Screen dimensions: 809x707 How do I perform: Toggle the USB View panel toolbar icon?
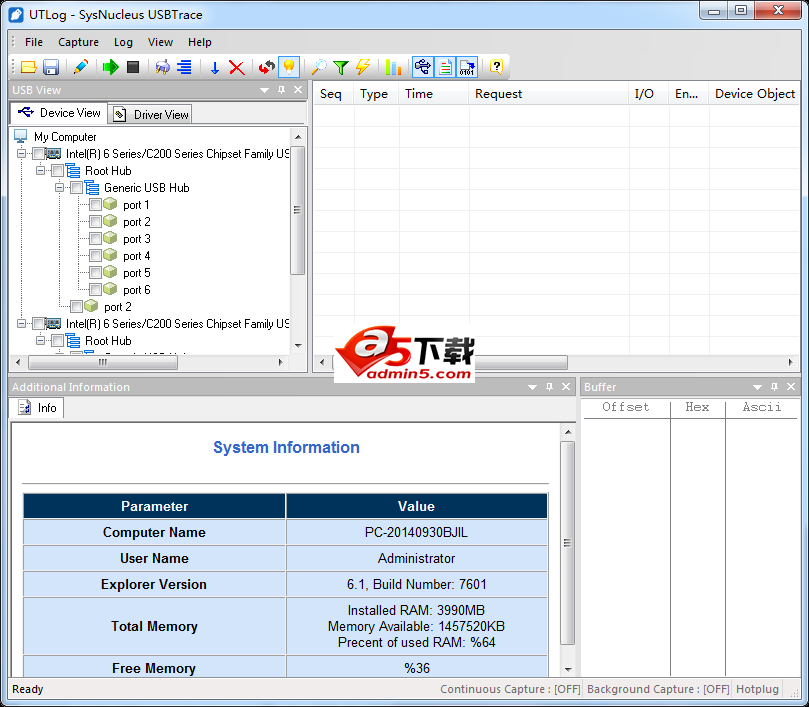(423, 67)
